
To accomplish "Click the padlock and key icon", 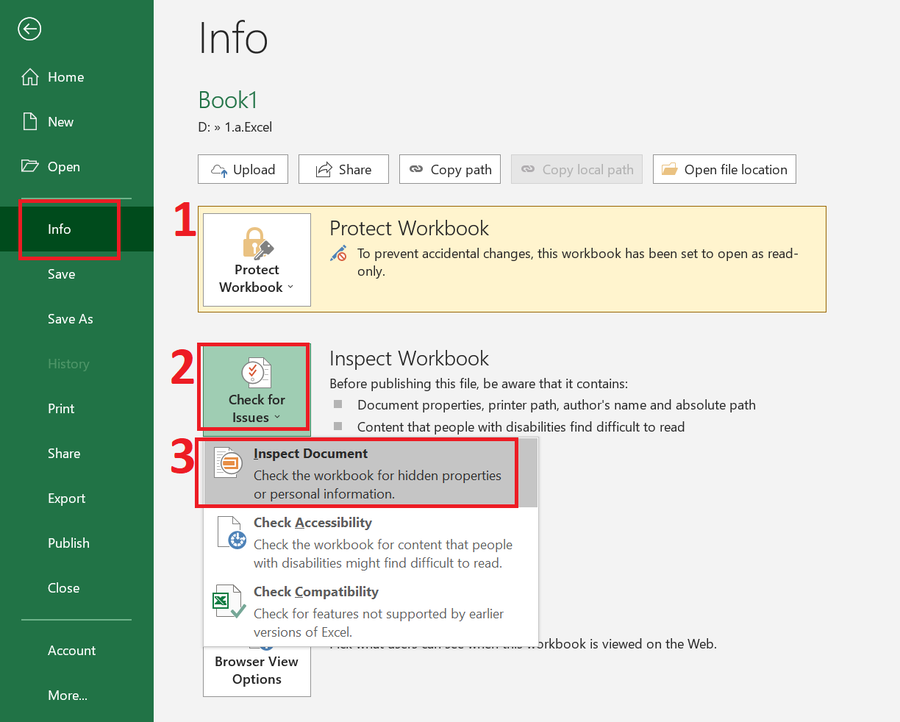I will (x=257, y=243).
